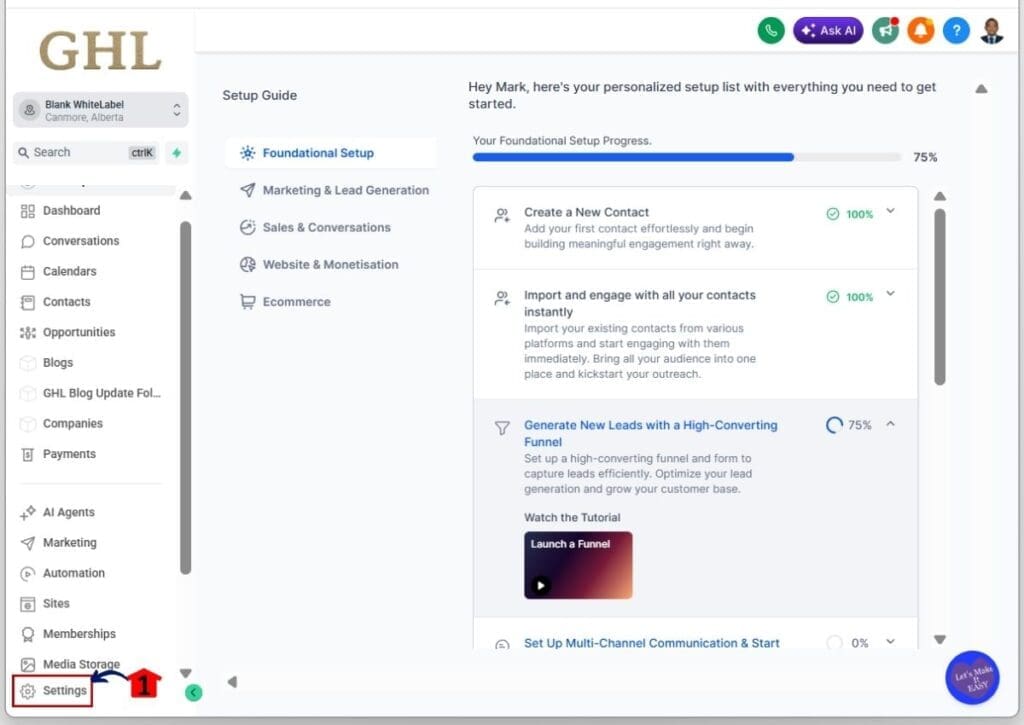Expand the Create a New Contact step
This screenshot has width=1024, height=725.
point(890,212)
